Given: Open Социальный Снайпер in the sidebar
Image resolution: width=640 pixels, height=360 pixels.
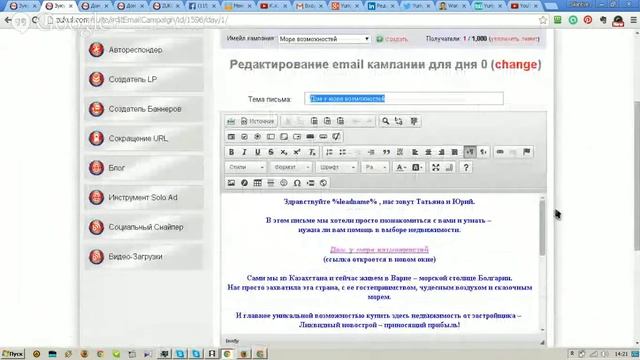Looking at the screenshot, I should point(144,227).
